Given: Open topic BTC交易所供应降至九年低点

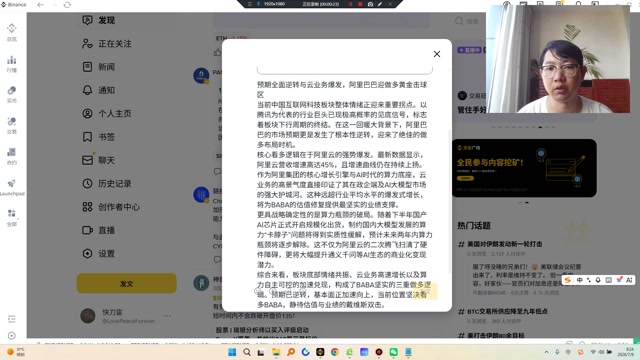Looking at the screenshot, I should tap(507, 311).
